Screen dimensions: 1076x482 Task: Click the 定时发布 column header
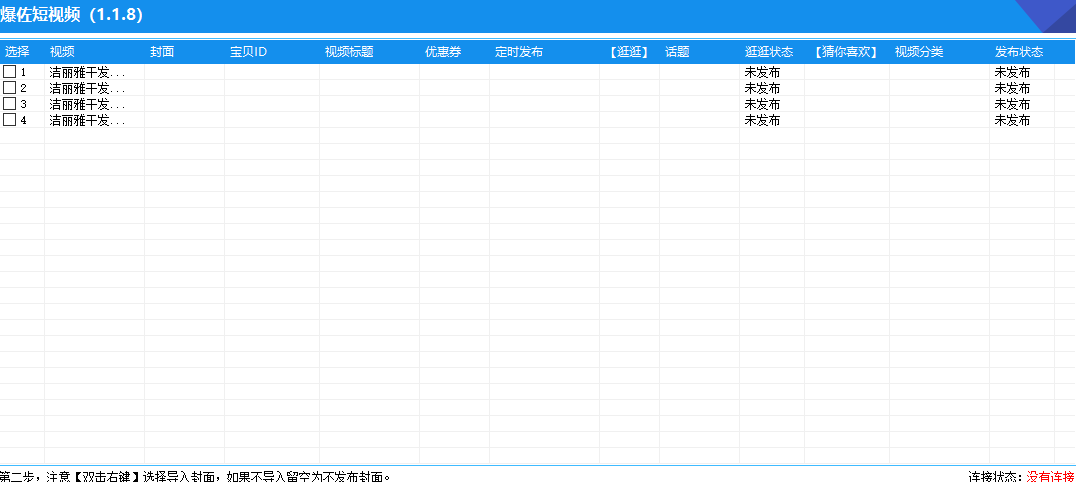519,52
